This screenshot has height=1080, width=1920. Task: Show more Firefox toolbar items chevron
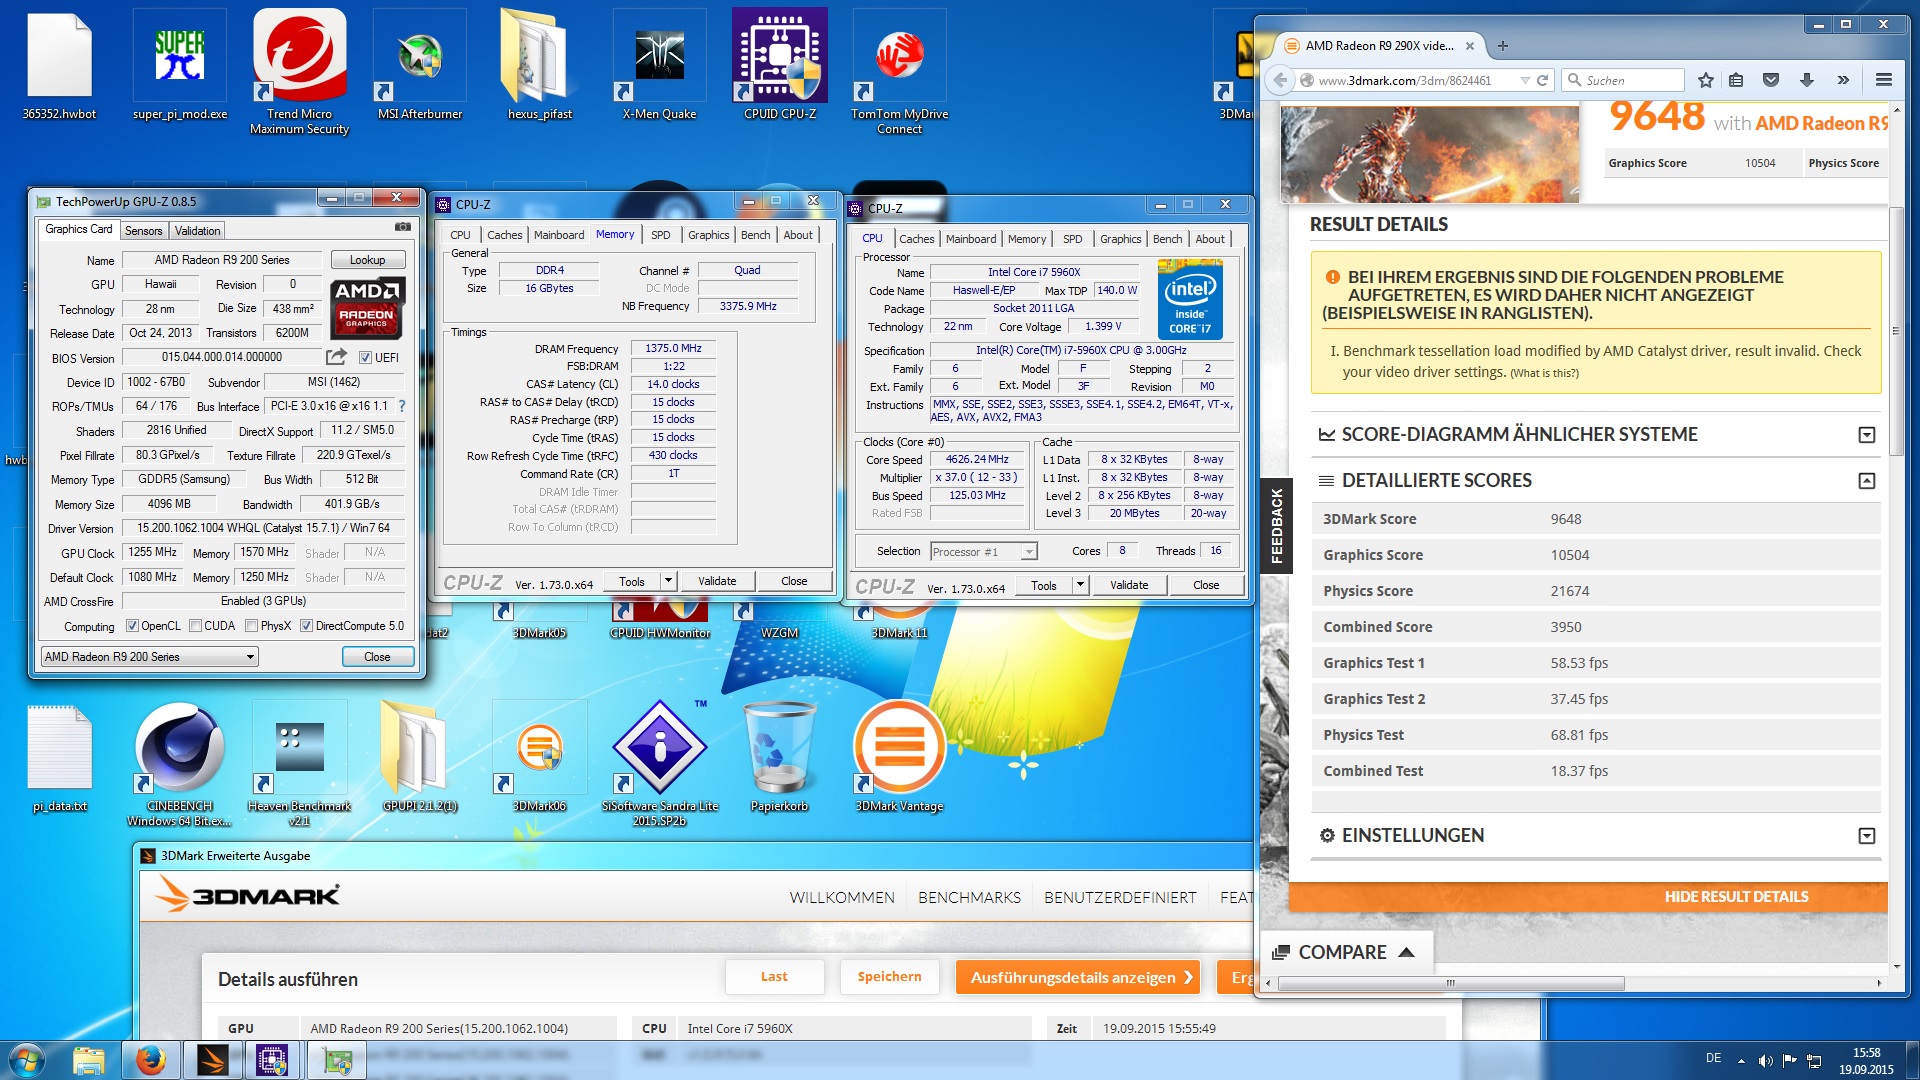click(1843, 80)
